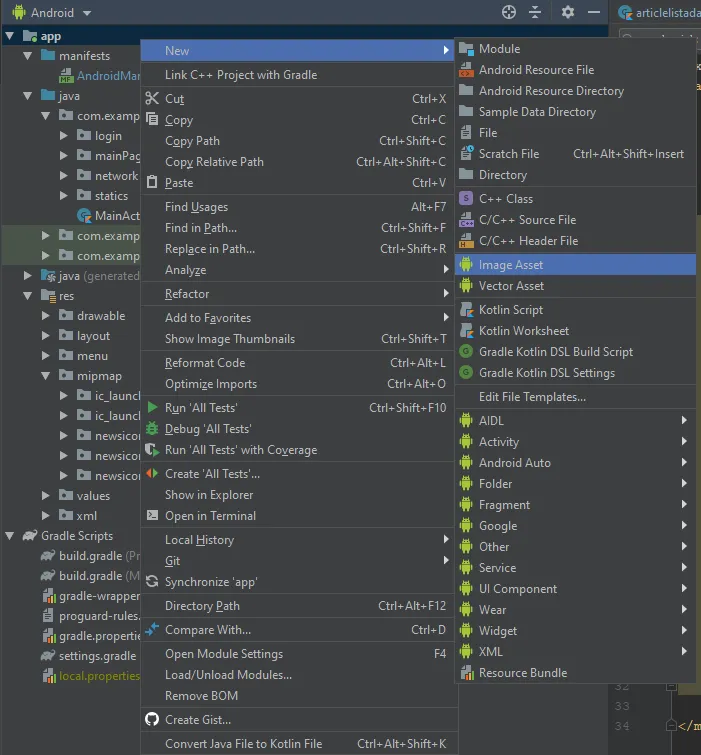Select the network package

pyautogui.click(x=116, y=176)
